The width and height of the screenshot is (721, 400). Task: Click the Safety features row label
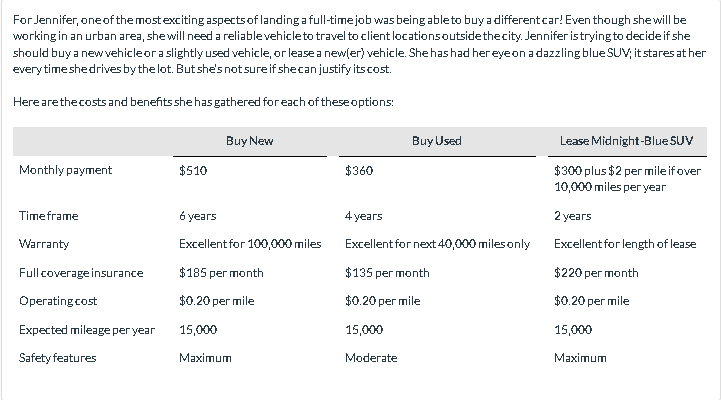point(57,358)
